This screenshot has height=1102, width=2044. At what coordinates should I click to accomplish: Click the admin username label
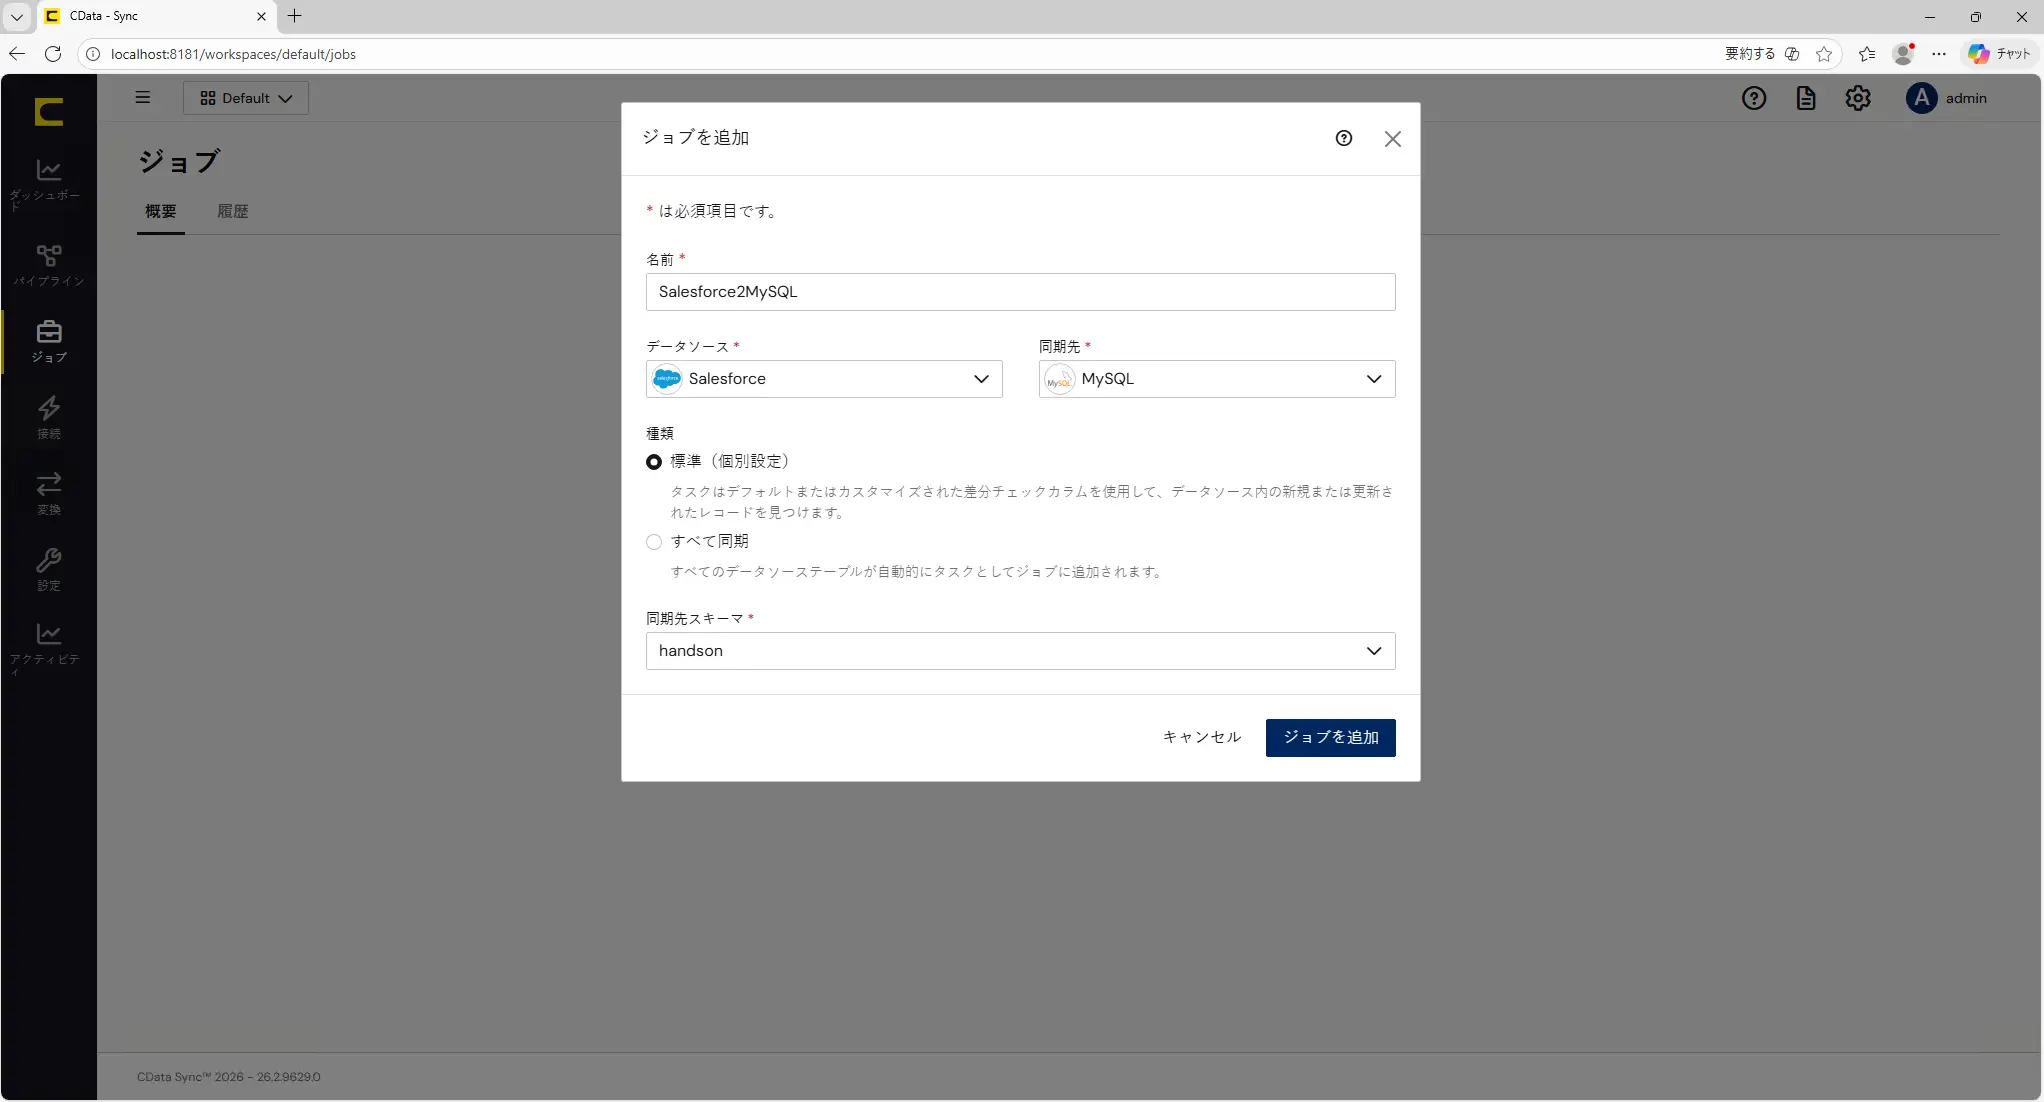(1966, 98)
